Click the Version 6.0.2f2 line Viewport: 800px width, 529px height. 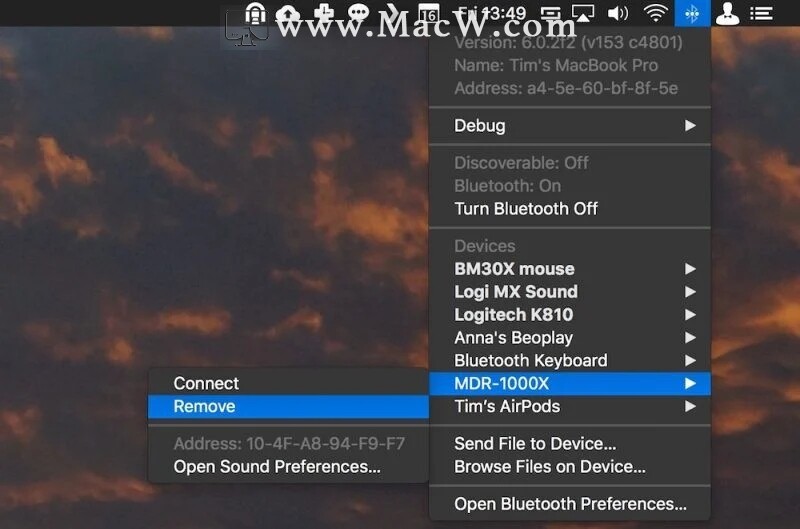tap(570, 42)
